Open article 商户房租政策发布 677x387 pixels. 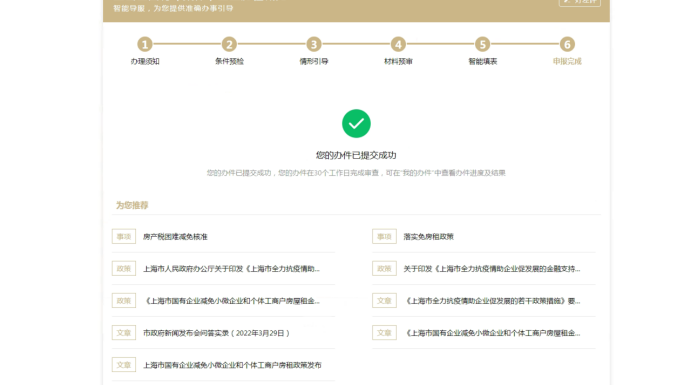coord(232,365)
